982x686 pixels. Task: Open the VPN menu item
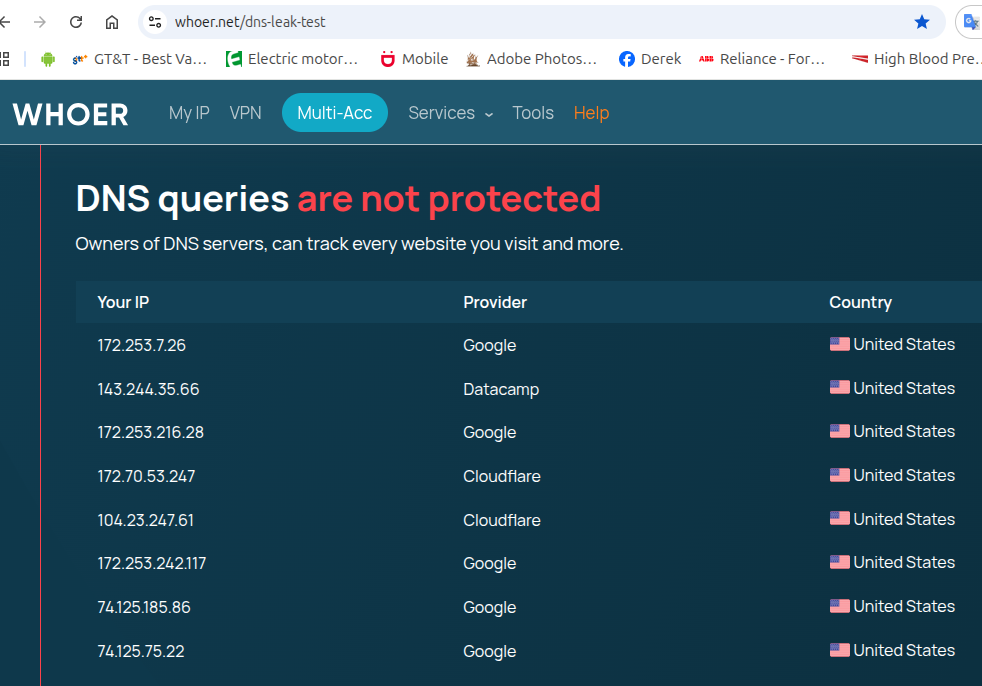[x=245, y=113]
